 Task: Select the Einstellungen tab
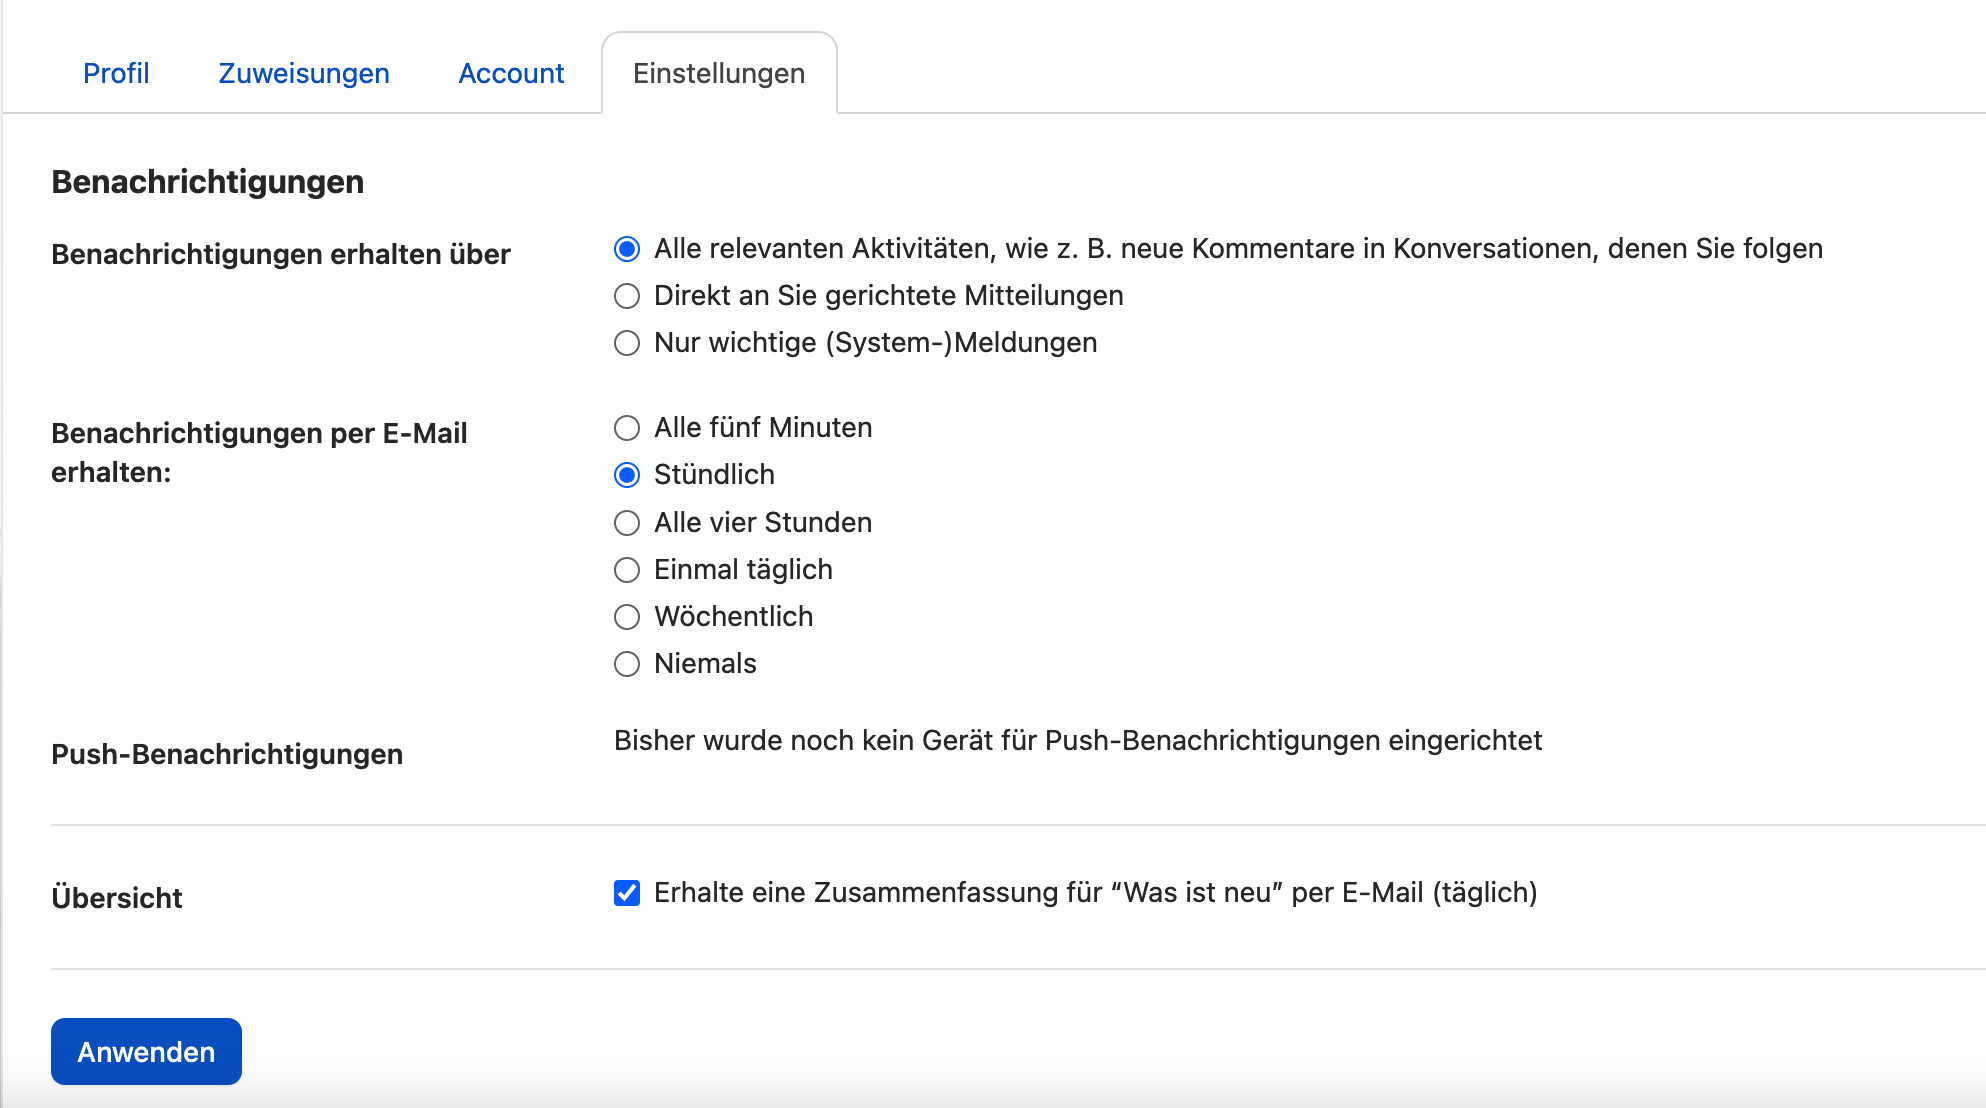(x=718, y=73)
